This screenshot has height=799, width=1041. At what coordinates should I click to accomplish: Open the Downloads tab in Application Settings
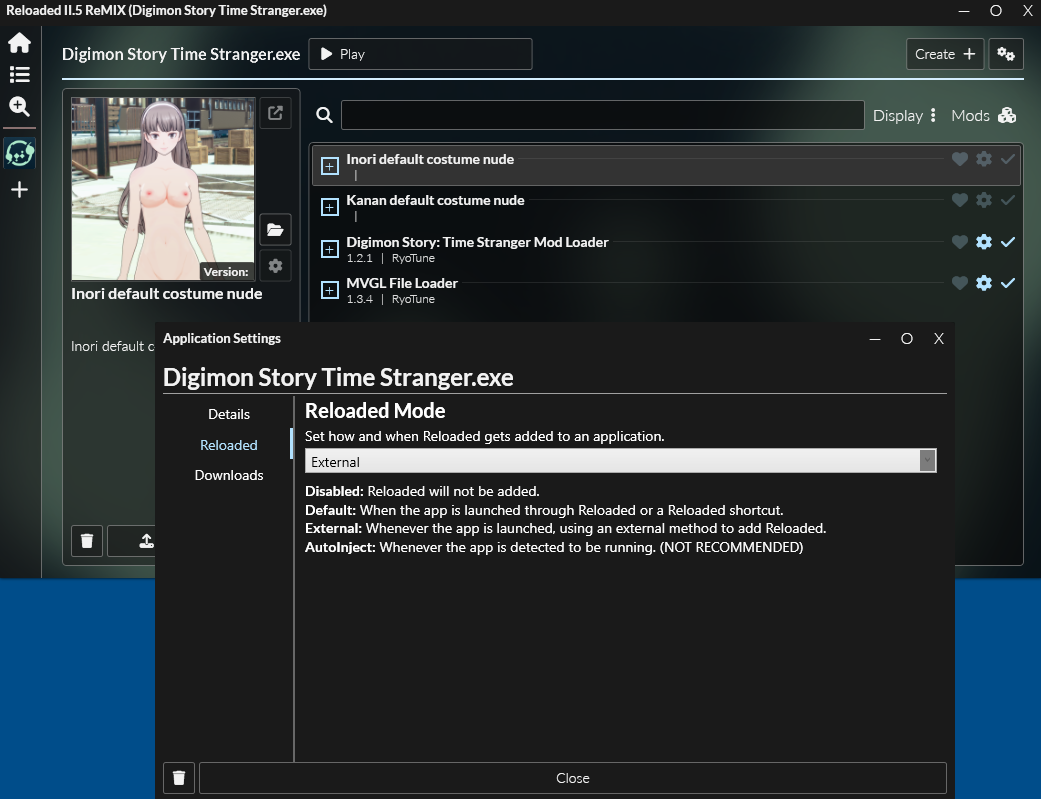click(228, 475)
